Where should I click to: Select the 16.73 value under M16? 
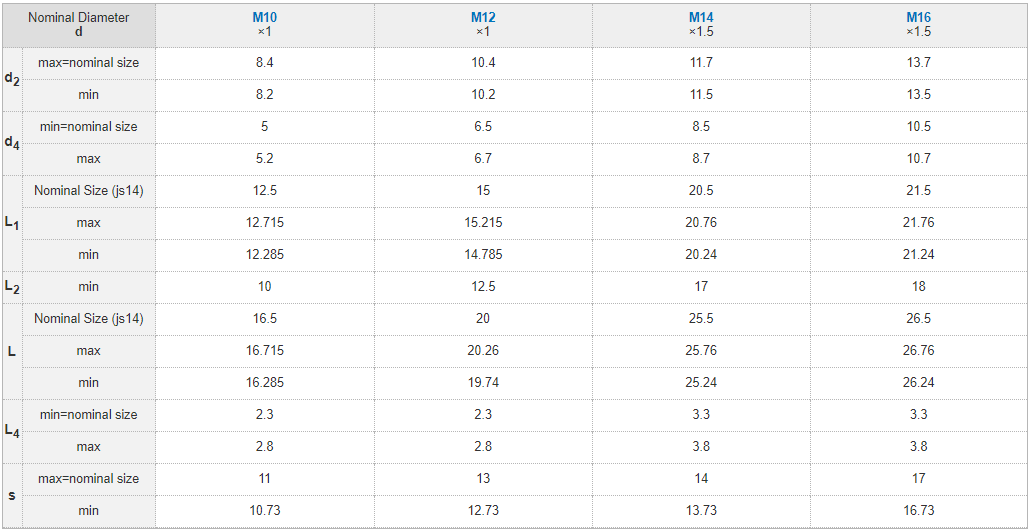[x=918, y=511]
